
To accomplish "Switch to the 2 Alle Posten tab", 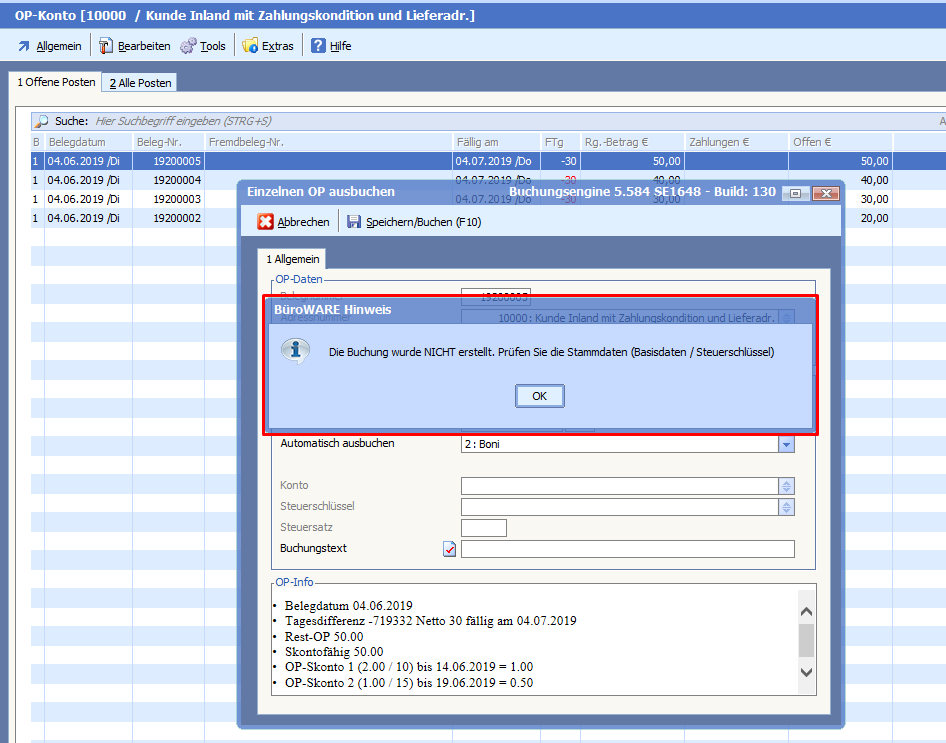I will 141,83.
